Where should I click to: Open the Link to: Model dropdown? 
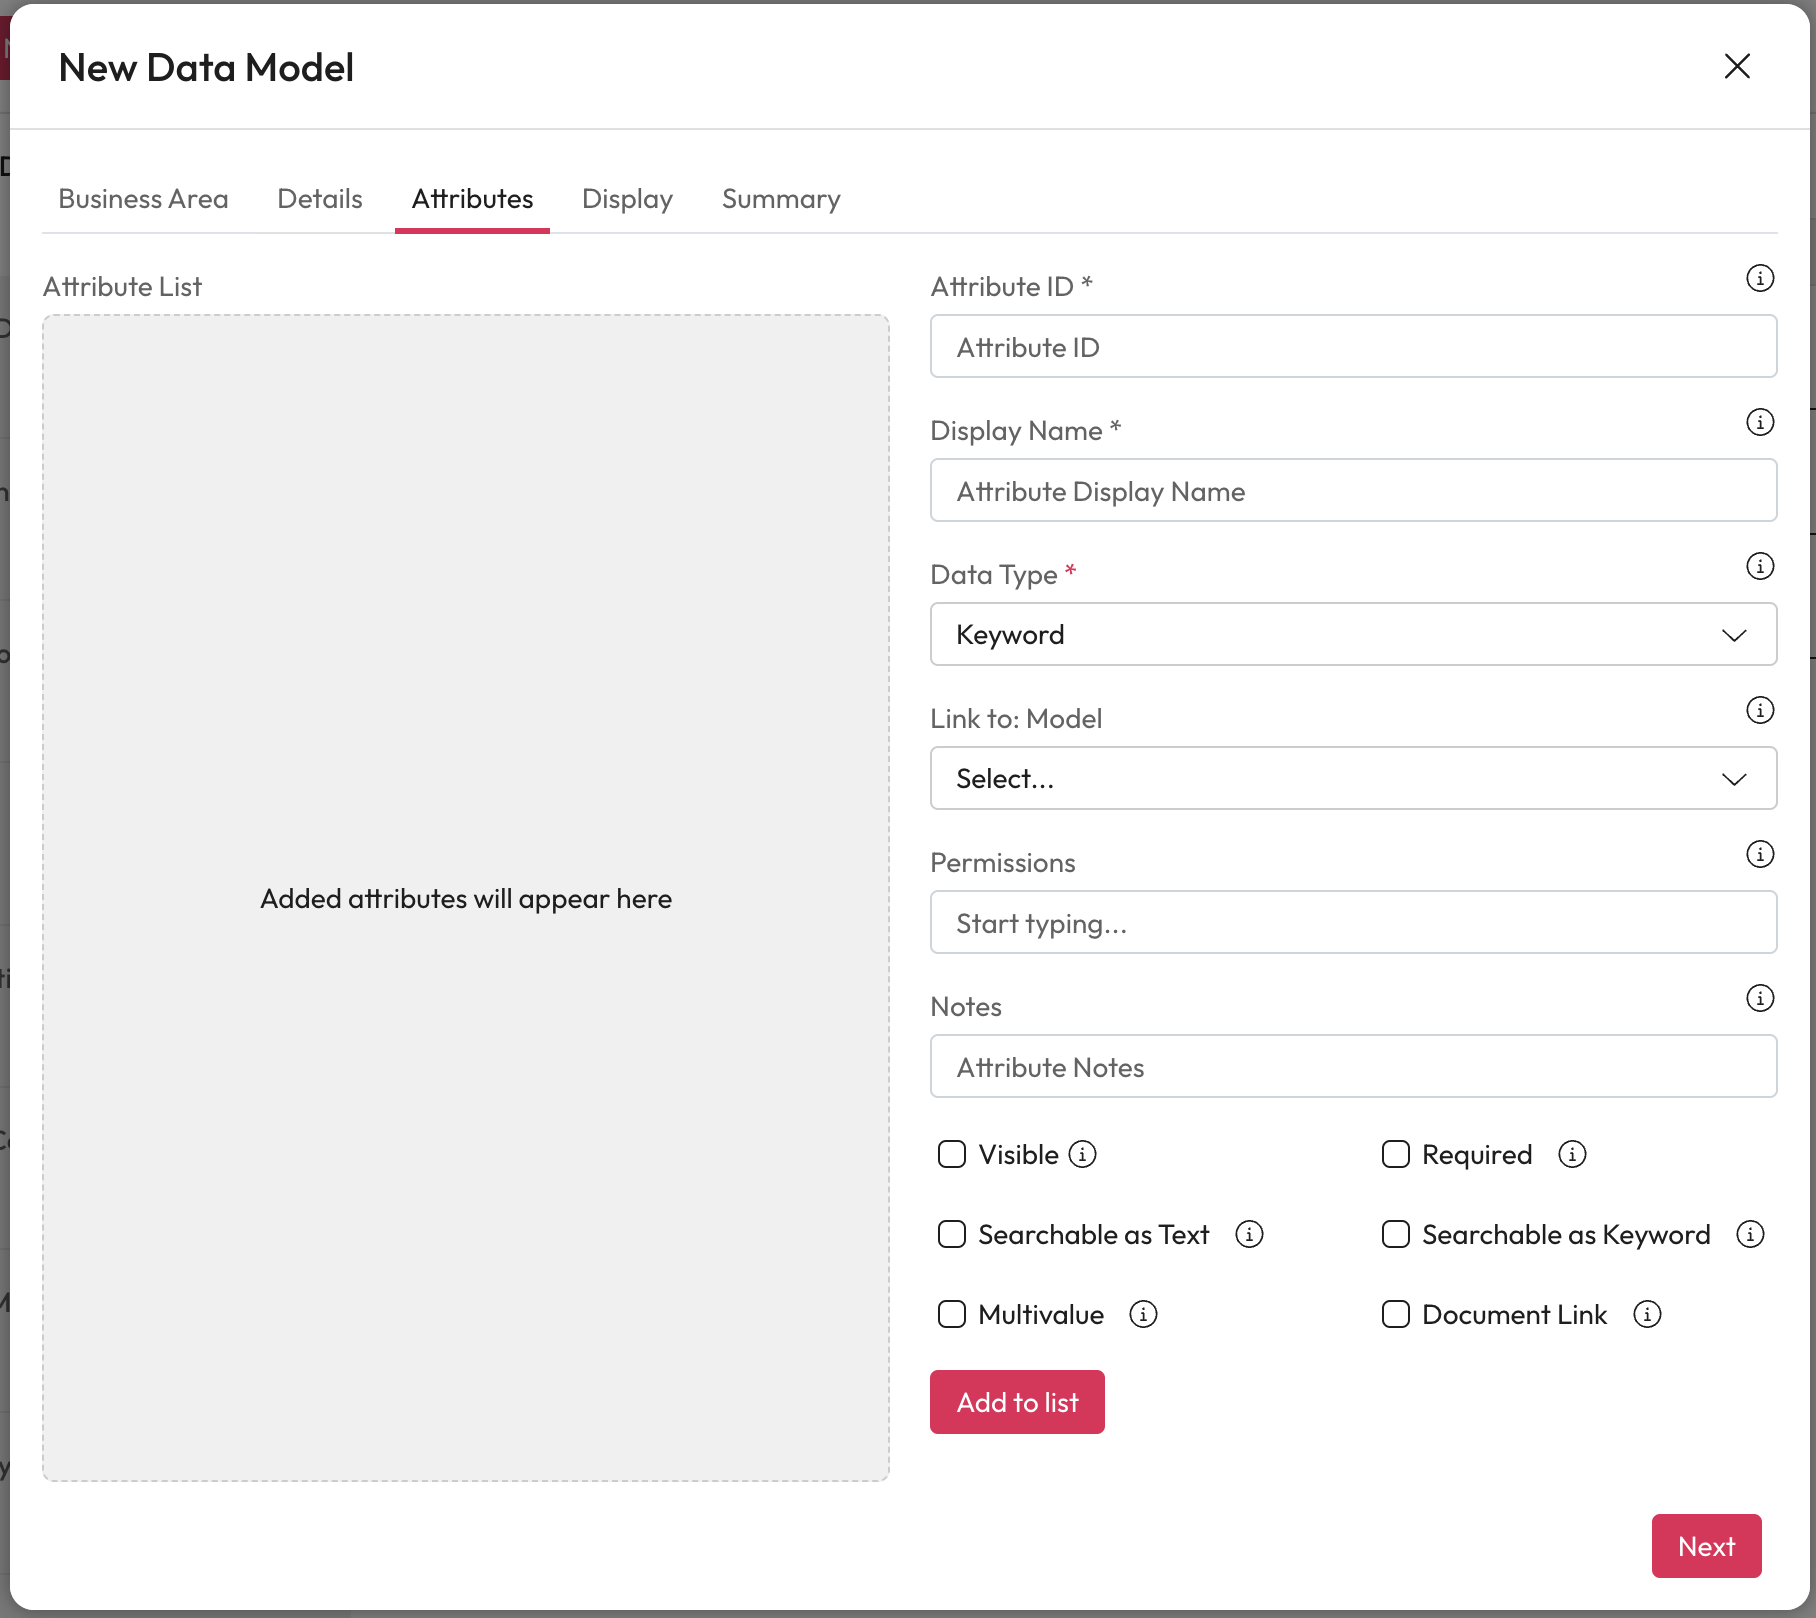(x=1353, y=779)
